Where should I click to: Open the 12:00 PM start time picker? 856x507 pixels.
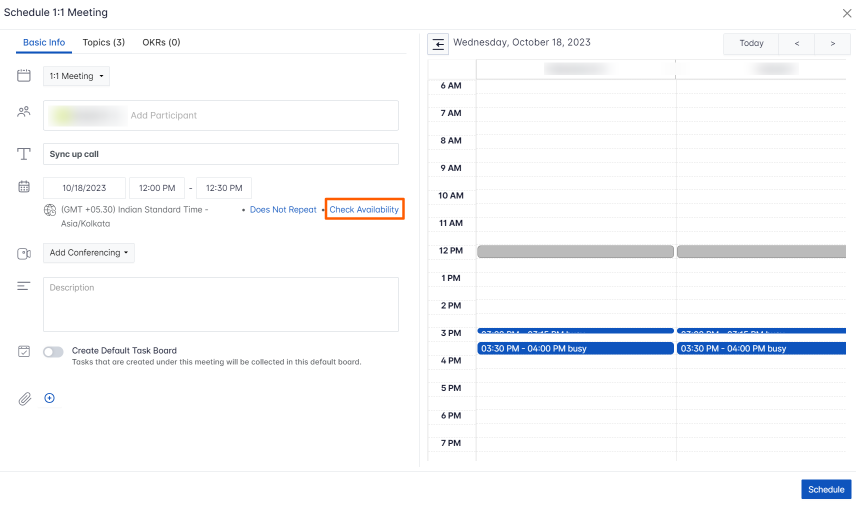pos(157,188)
